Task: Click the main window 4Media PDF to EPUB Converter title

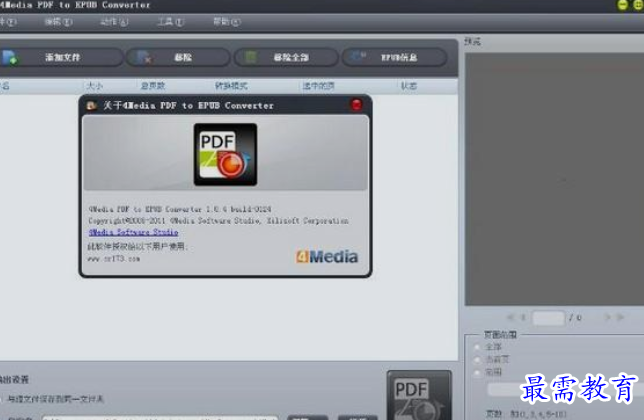Action: pyautogui.click(x=75, y=5)
